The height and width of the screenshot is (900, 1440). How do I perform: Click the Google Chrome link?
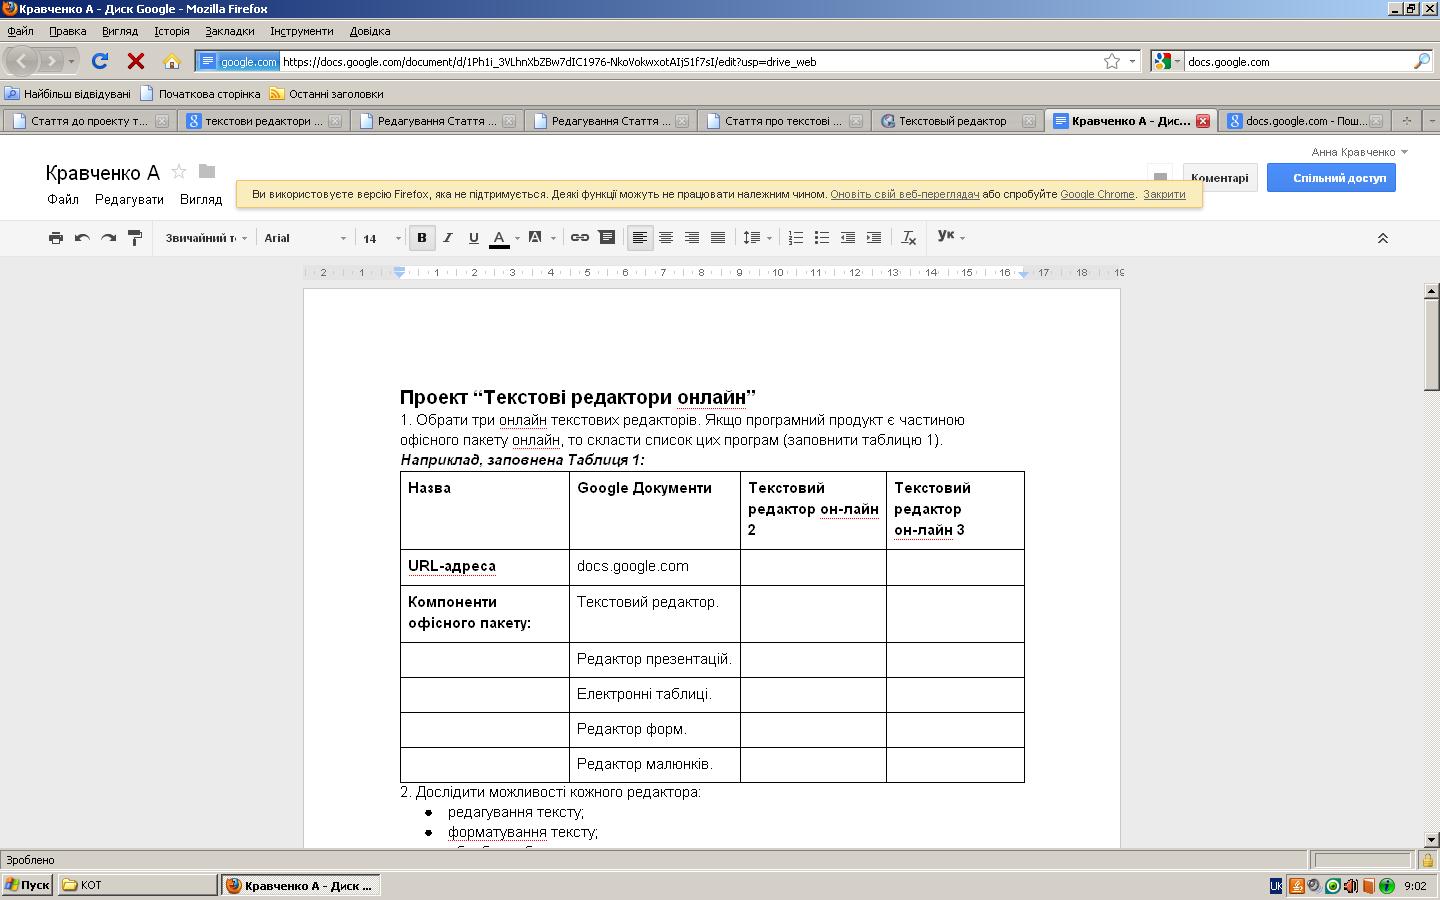(x=1097, y=194)
